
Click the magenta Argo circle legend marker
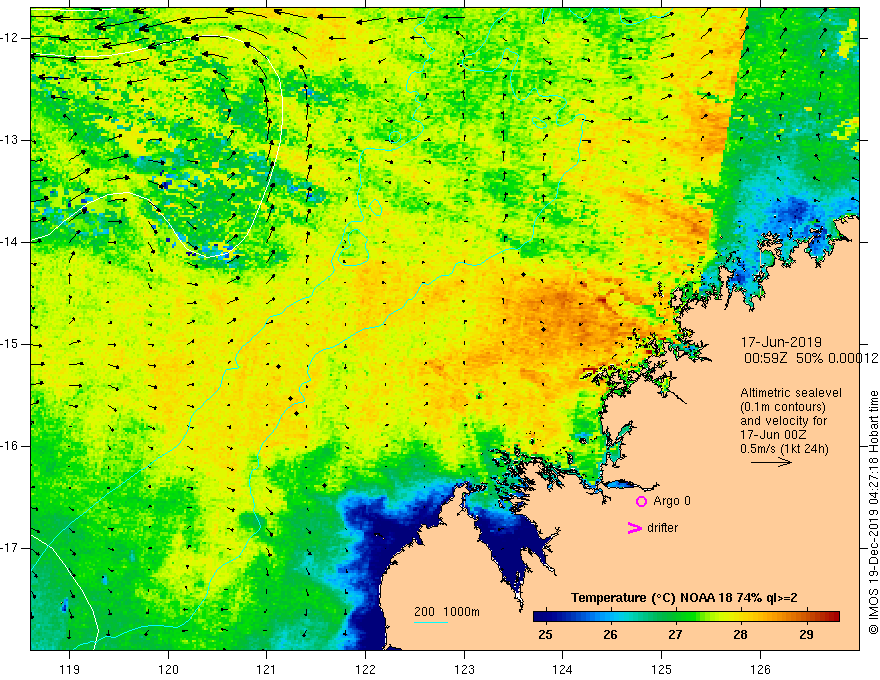coord(641,501)
